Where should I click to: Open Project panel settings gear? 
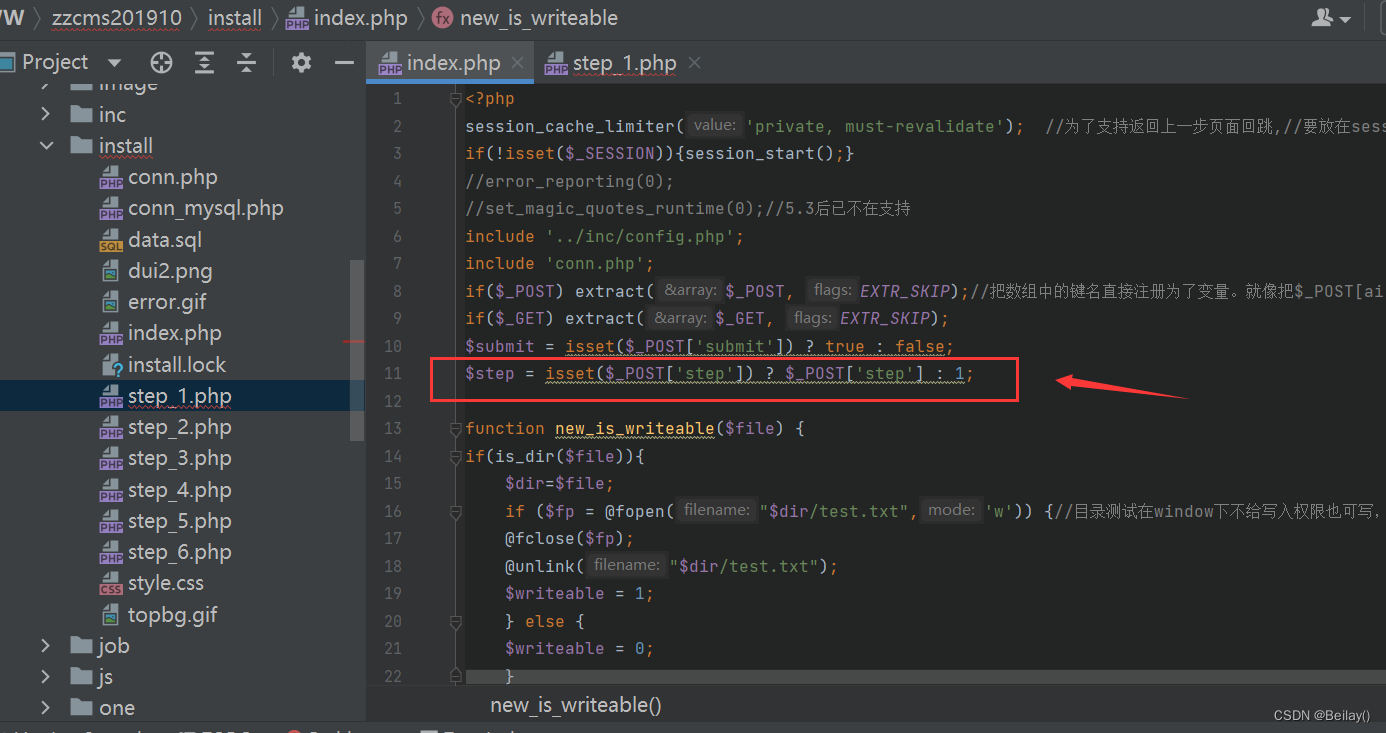pyautogui.click(x=301, y=63)
